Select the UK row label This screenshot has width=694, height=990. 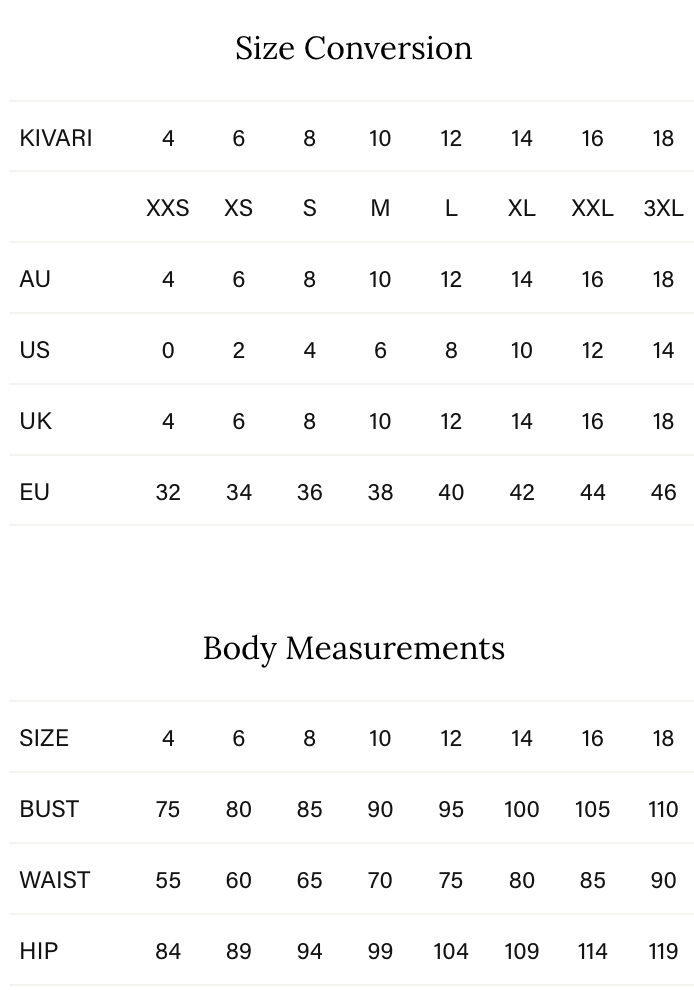[x=36, y=421]
